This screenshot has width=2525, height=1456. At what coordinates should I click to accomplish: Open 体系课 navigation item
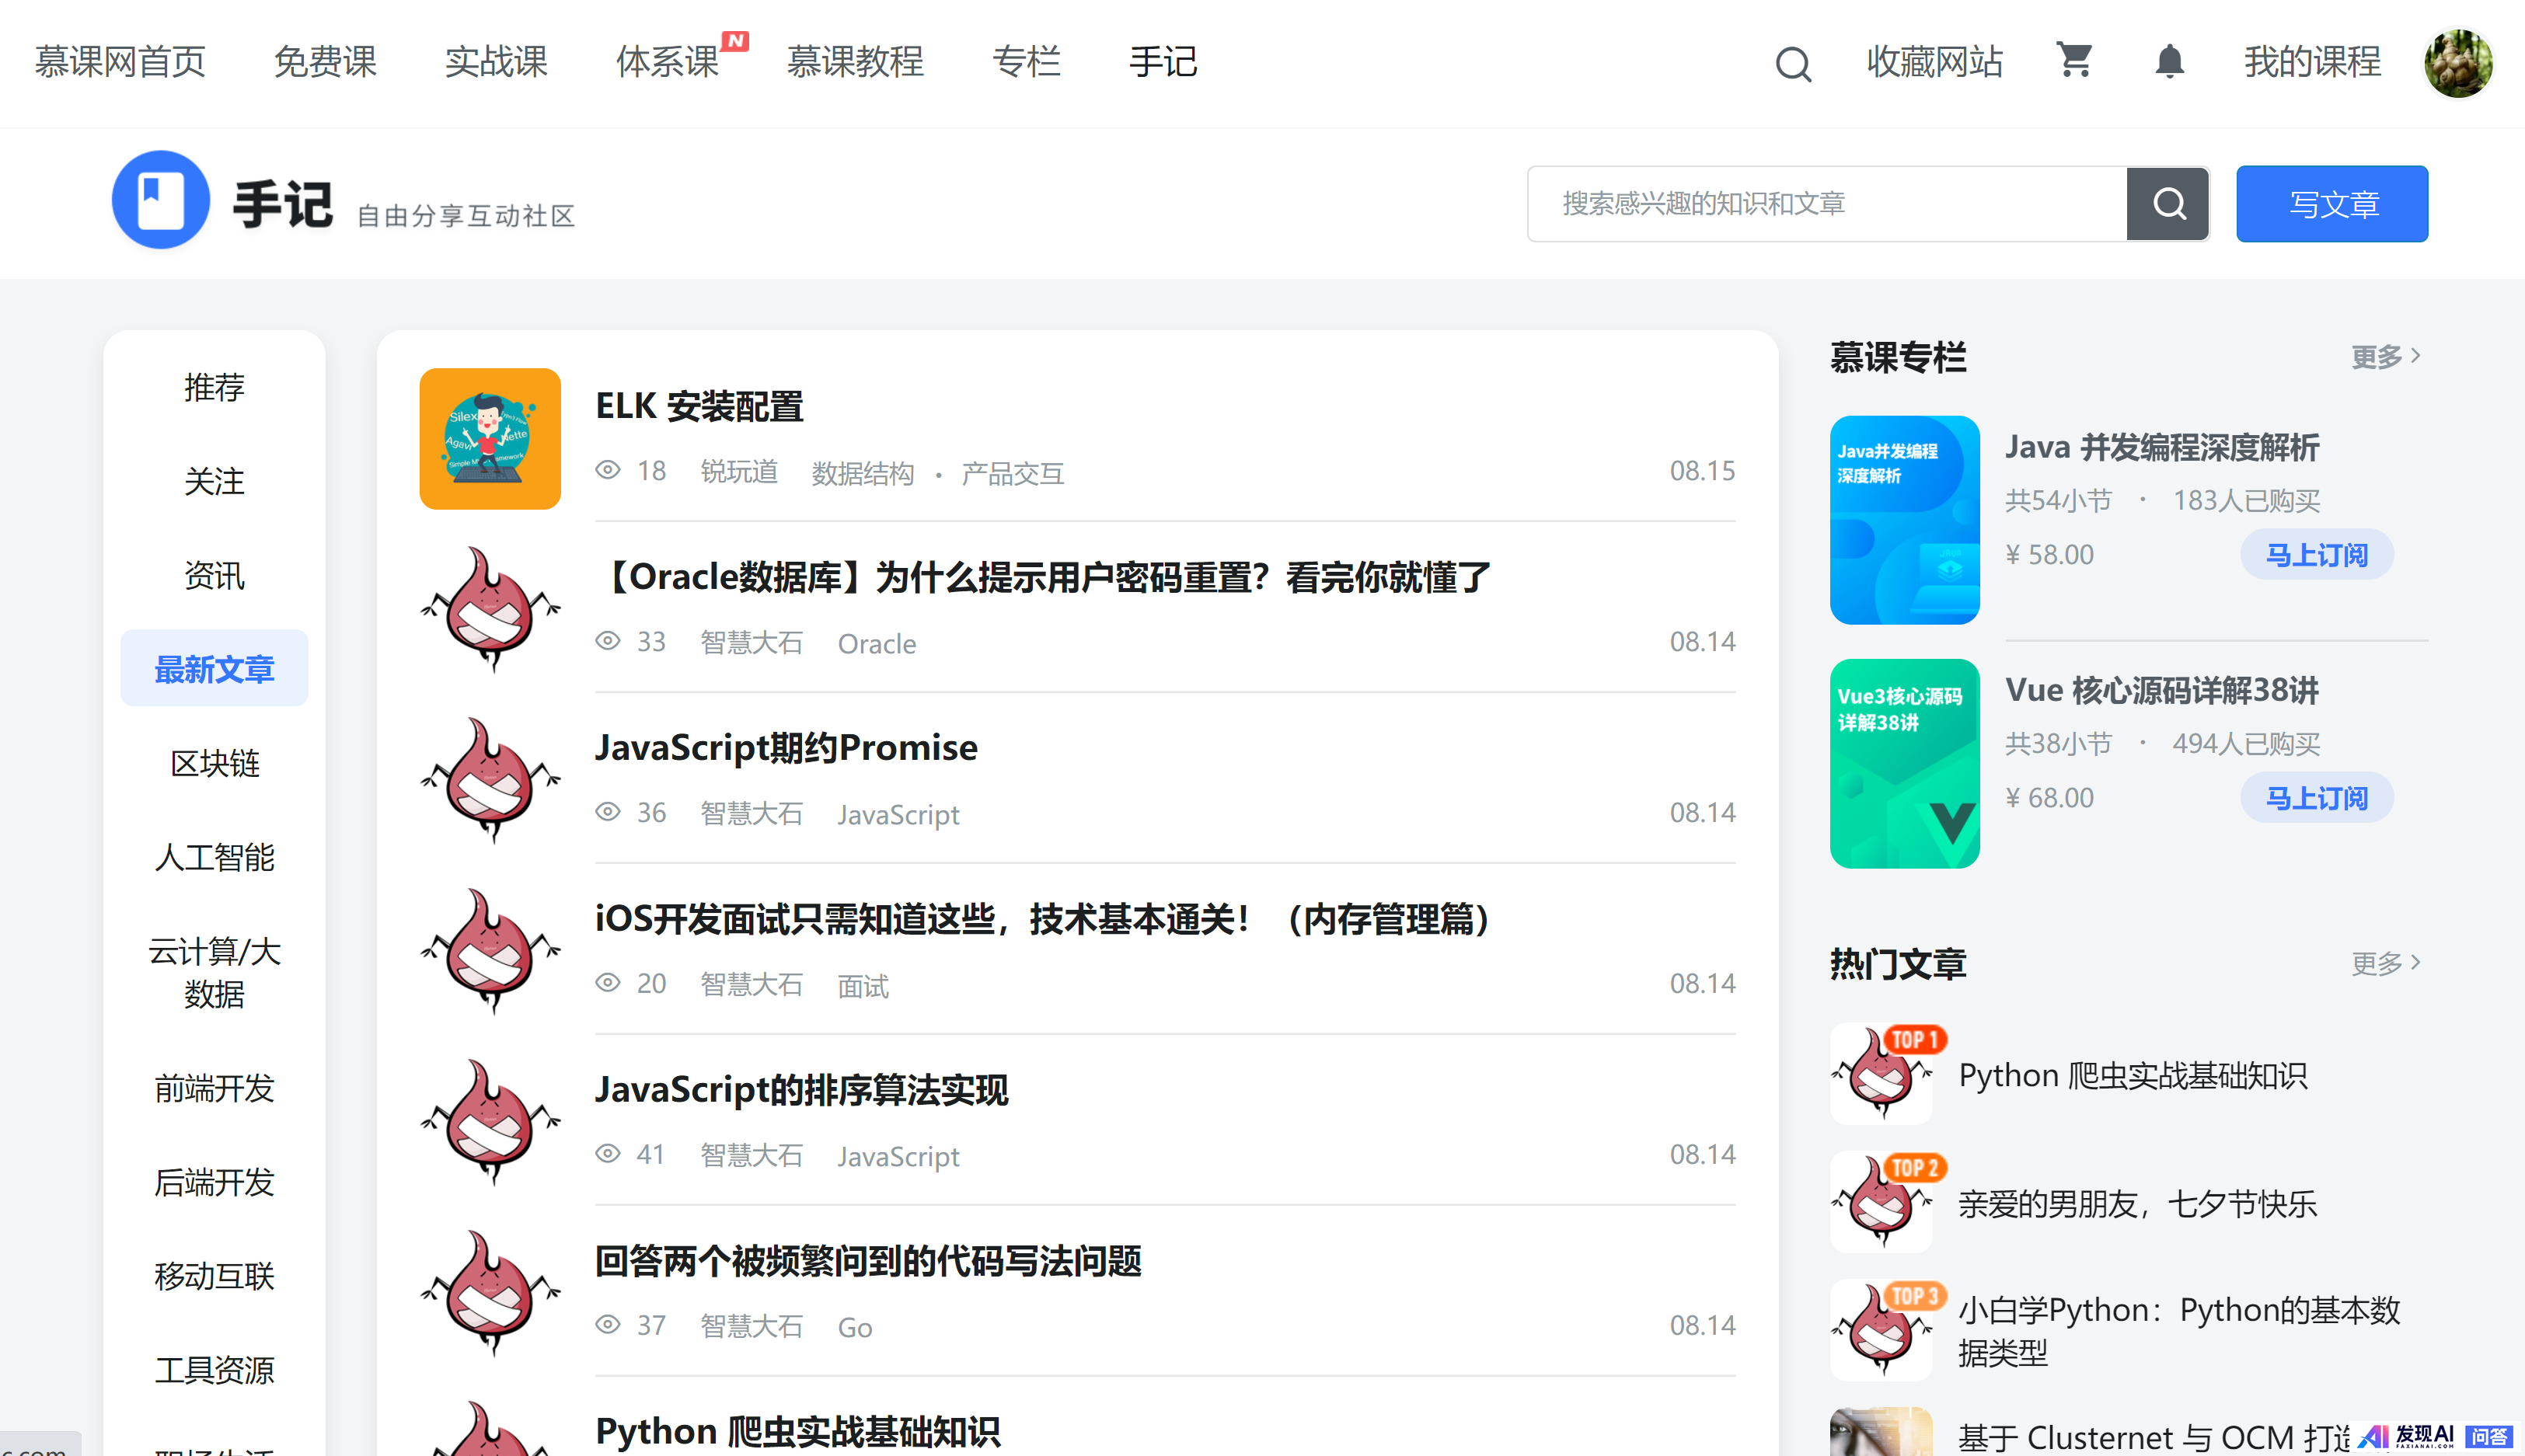coord(668,62)
